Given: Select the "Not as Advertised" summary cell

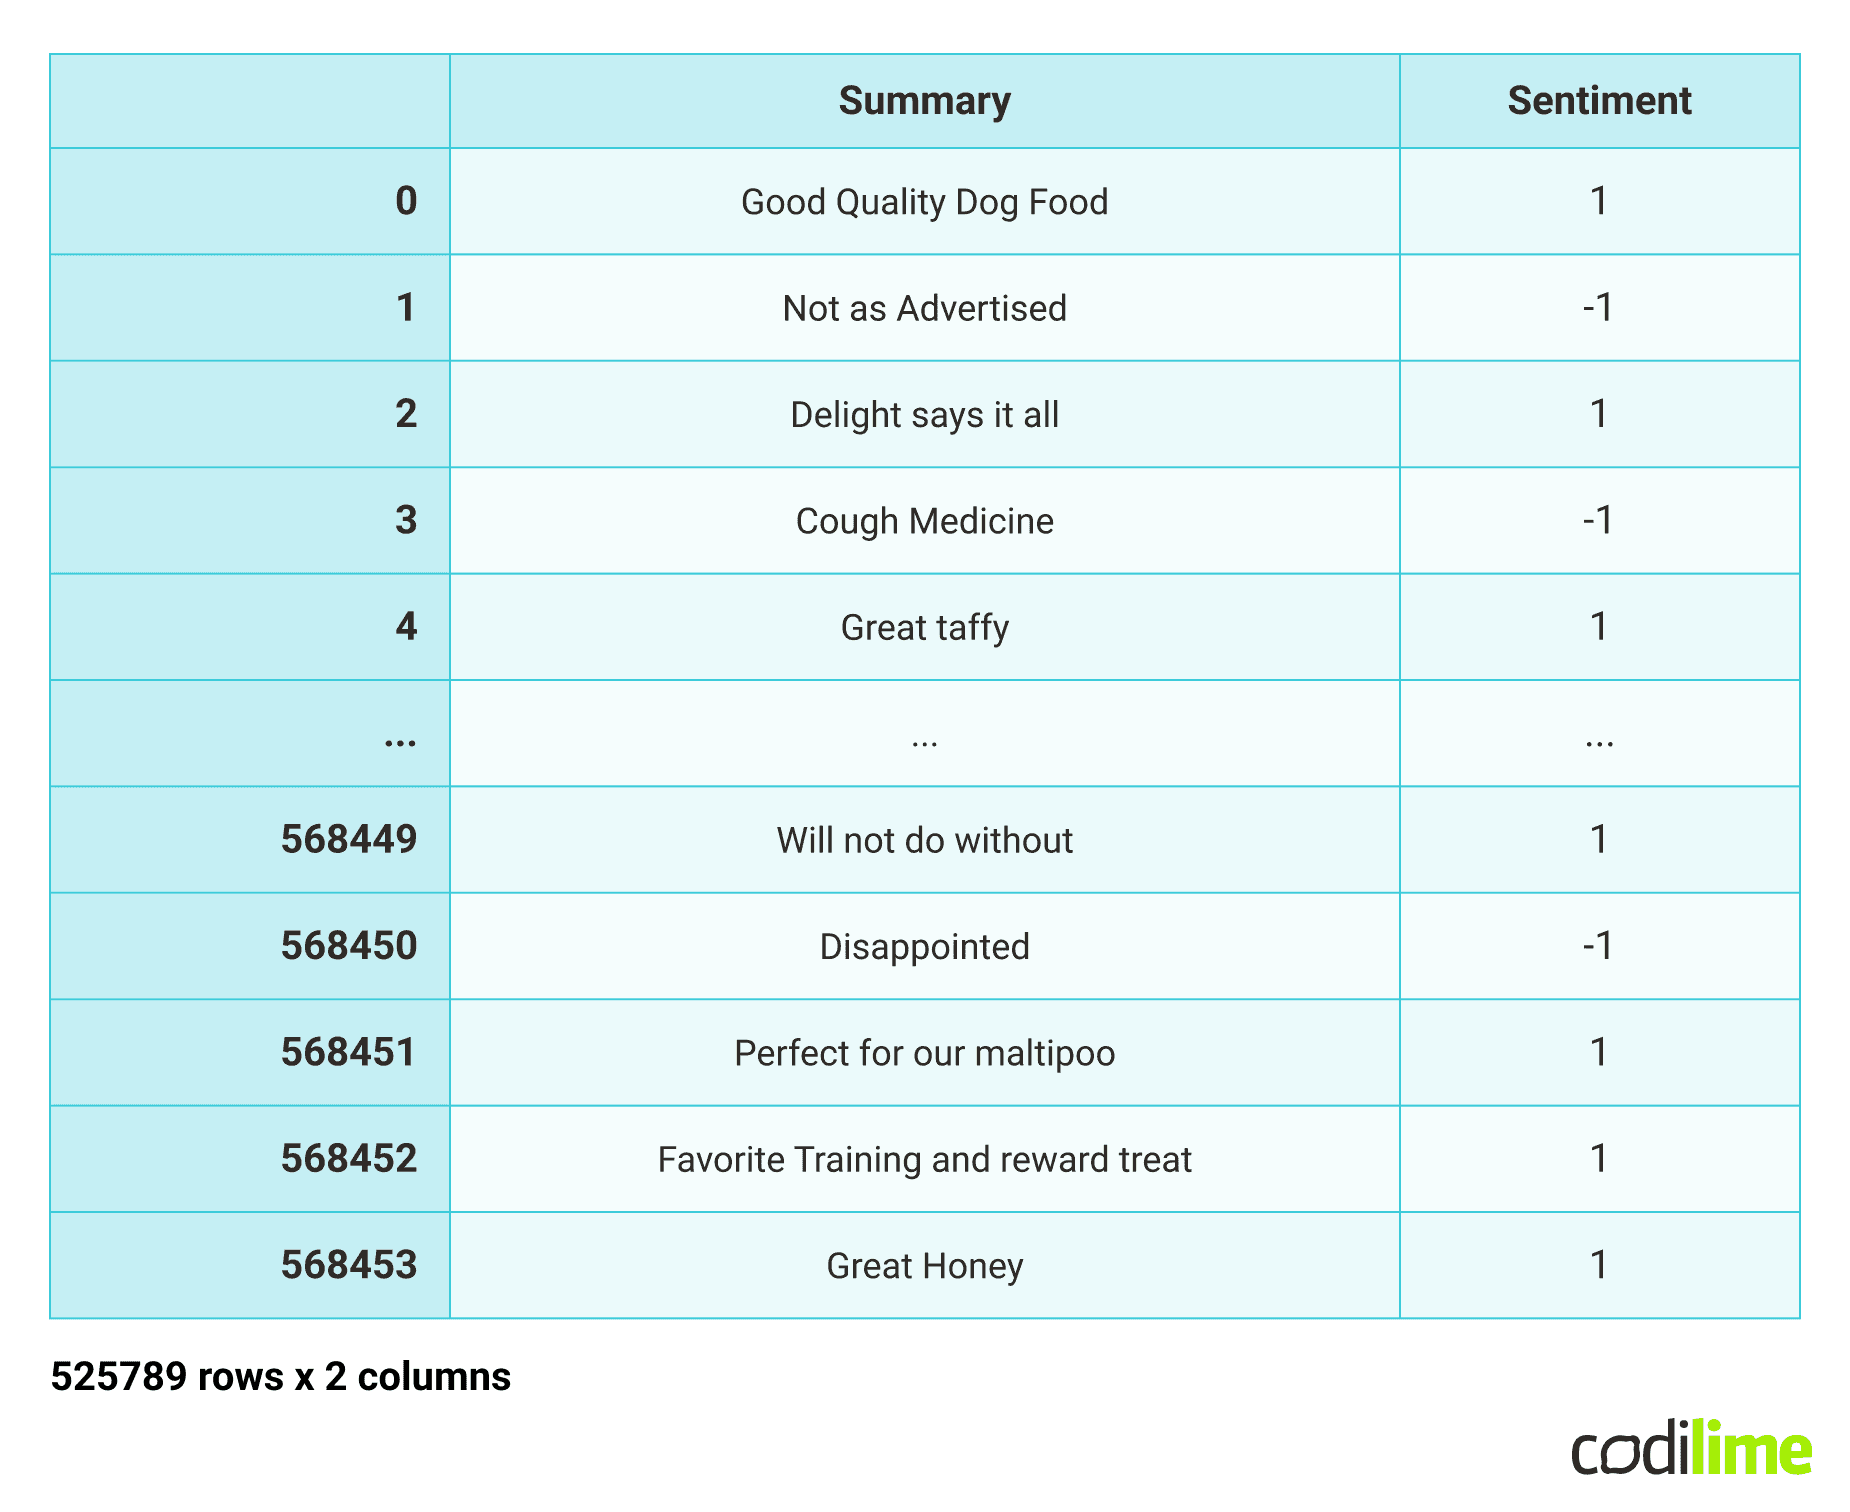Looking at the screenshot, I should pyautogui.click(x=924, y=308).
